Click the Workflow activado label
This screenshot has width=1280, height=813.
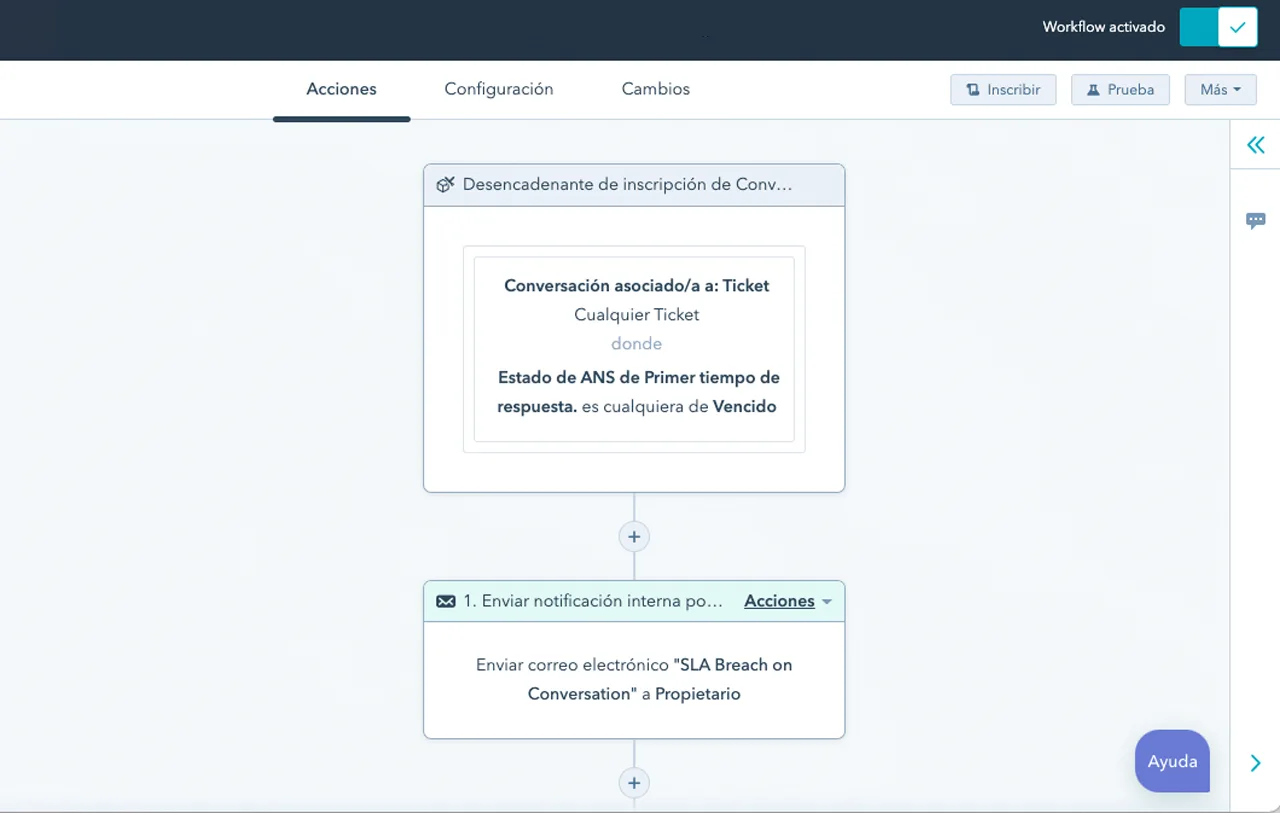(1103, 27)
